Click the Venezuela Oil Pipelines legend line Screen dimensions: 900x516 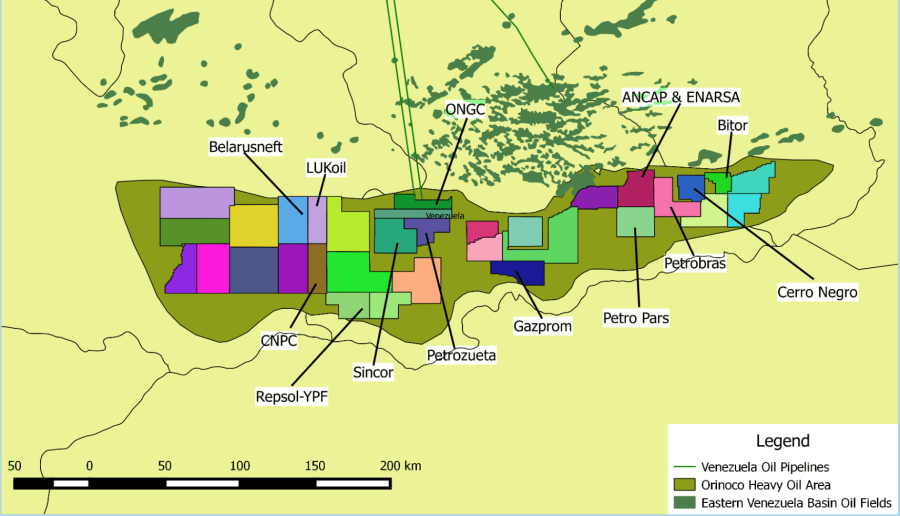[684, 467]
